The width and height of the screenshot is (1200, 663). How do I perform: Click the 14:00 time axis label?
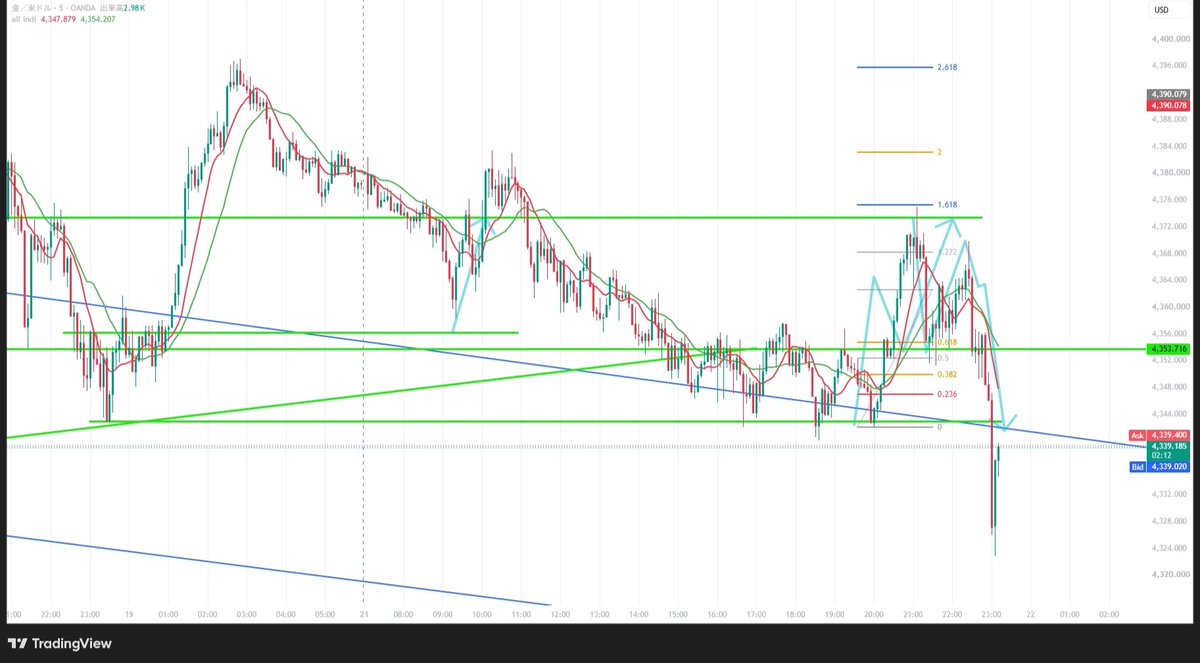click(638, 614)
